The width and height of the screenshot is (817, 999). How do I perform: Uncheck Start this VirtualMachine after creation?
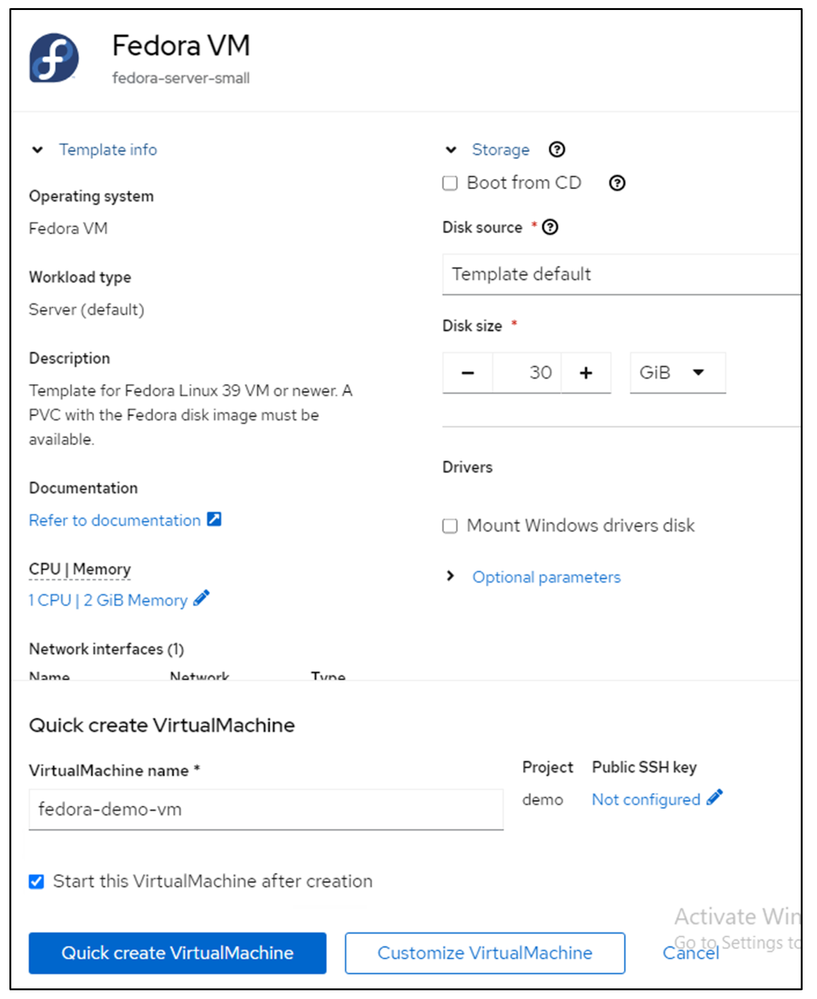point(37,882)
